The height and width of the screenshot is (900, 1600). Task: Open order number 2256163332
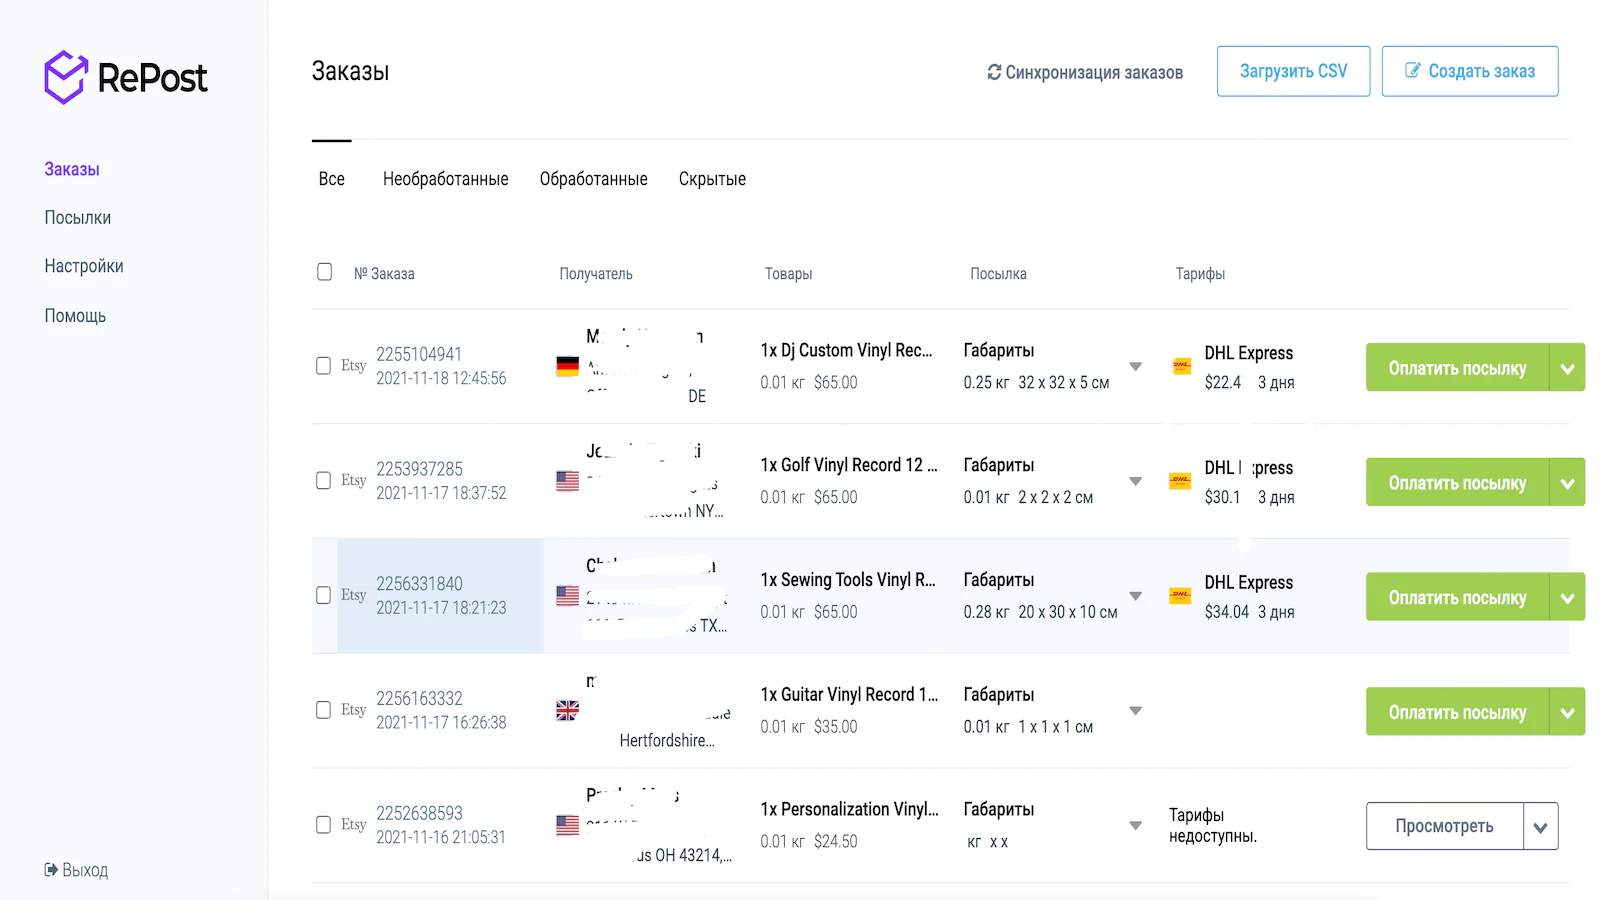tap(419, 698)
